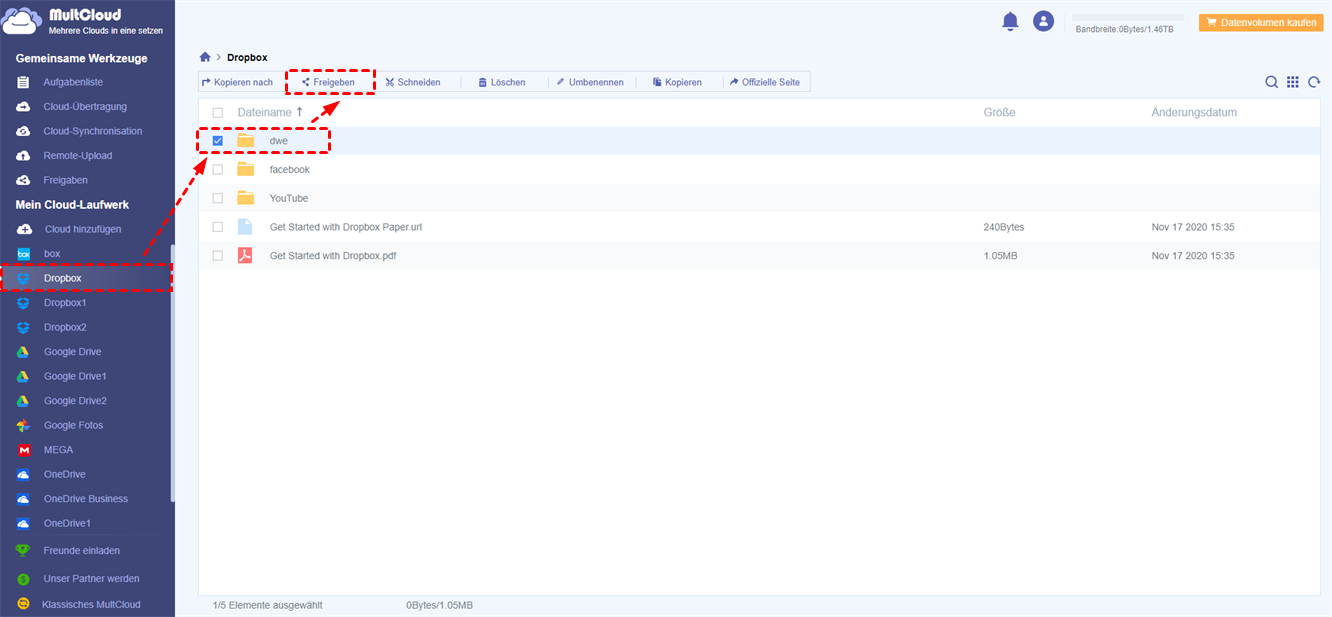Click Kopieren in toolbar
This screenshot has width=1332, height=617.
pos(677,82)
